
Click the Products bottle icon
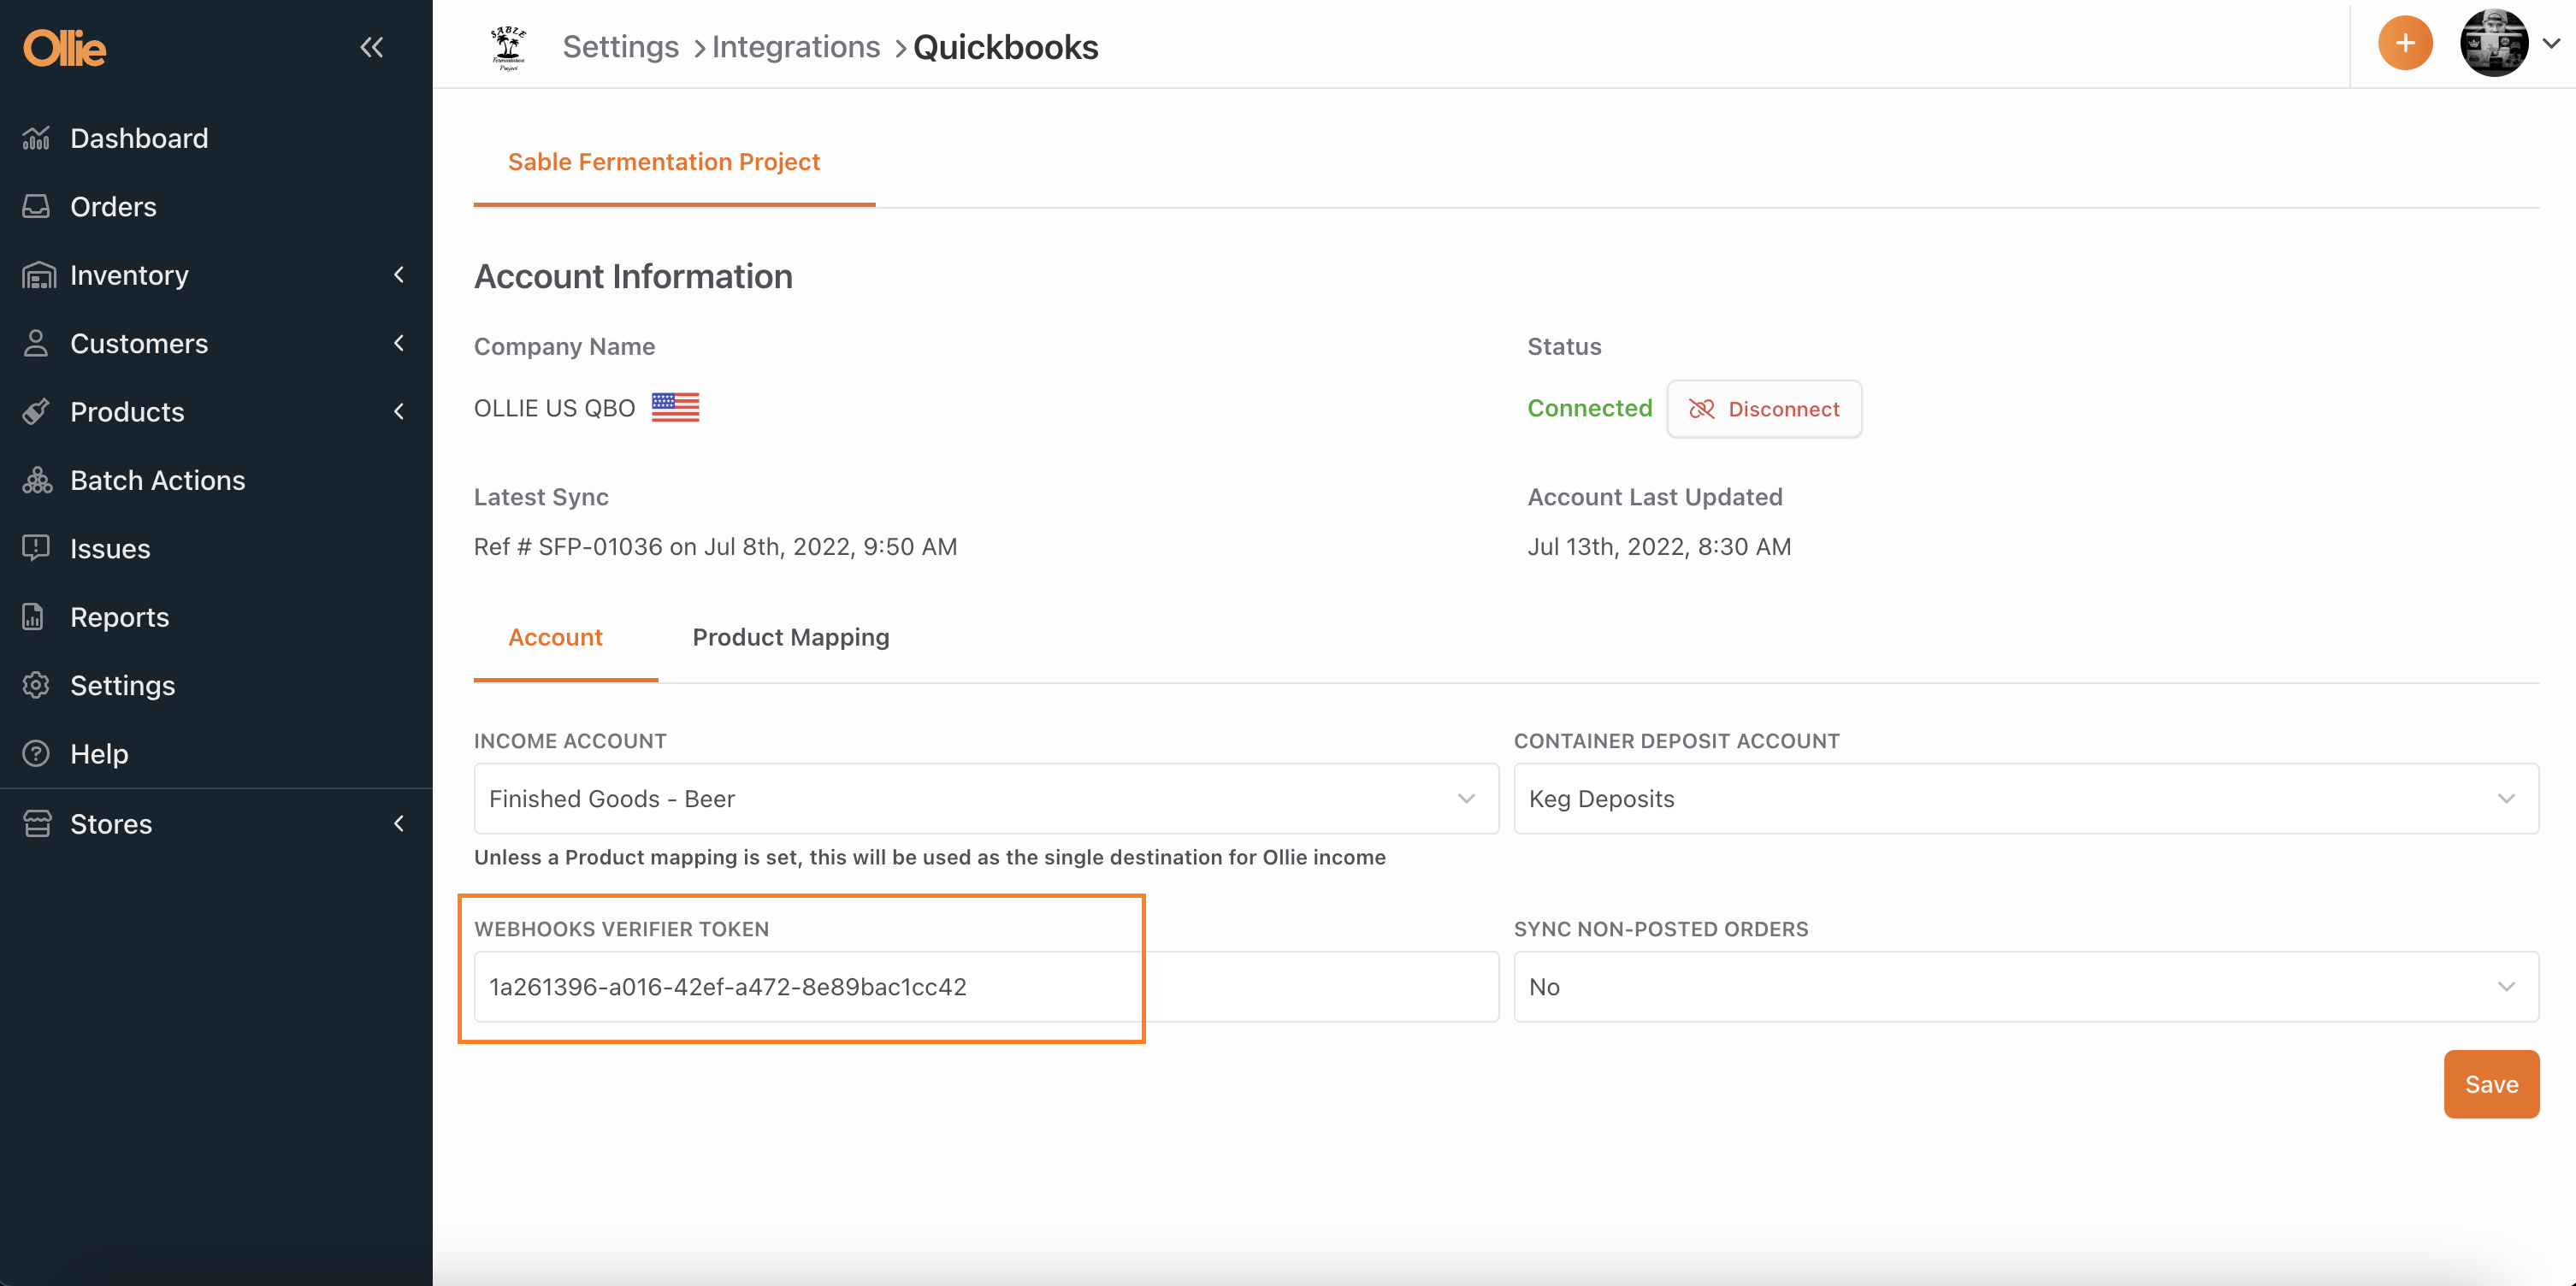[36, 411]
